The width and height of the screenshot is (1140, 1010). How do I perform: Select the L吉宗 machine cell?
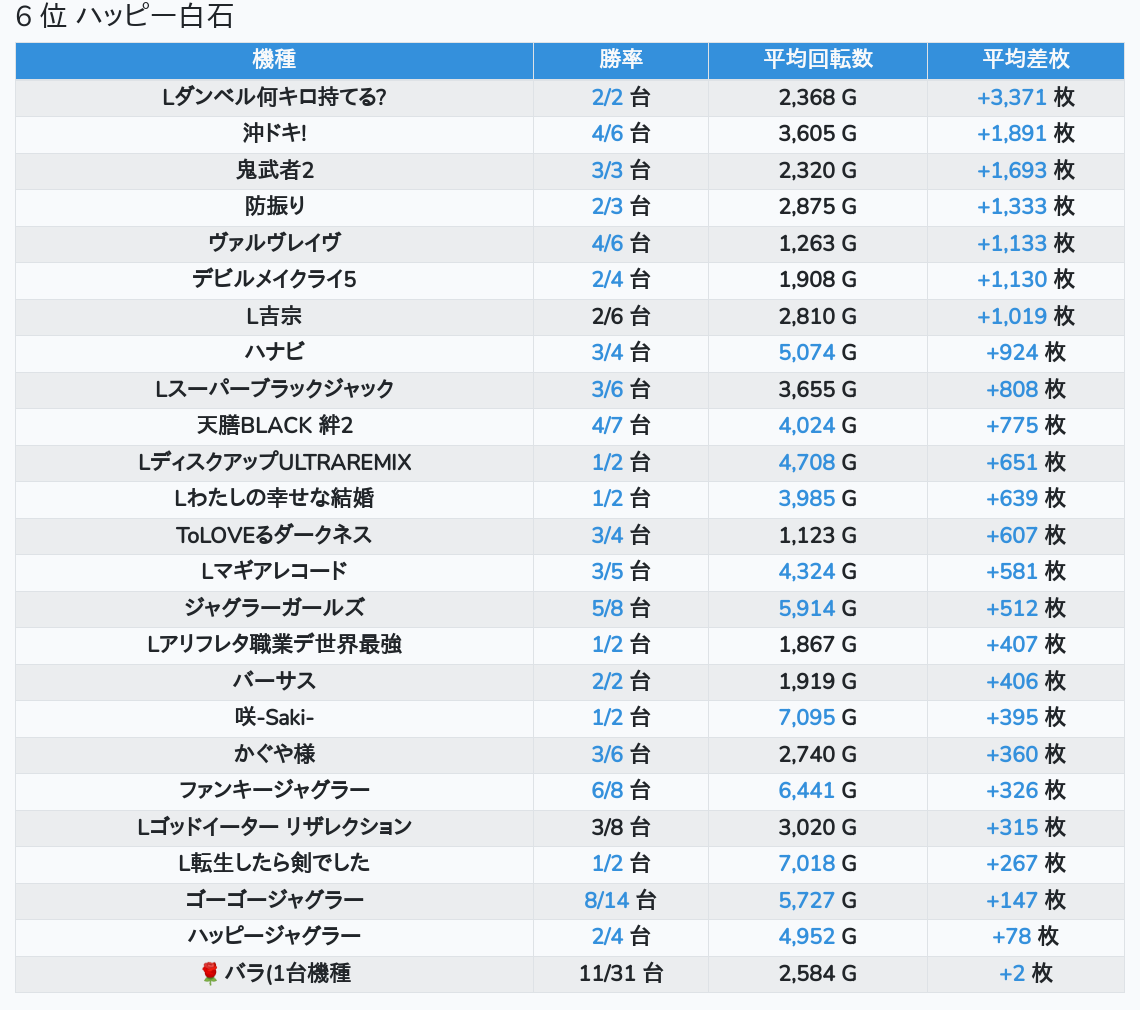(x=274, y=316)
